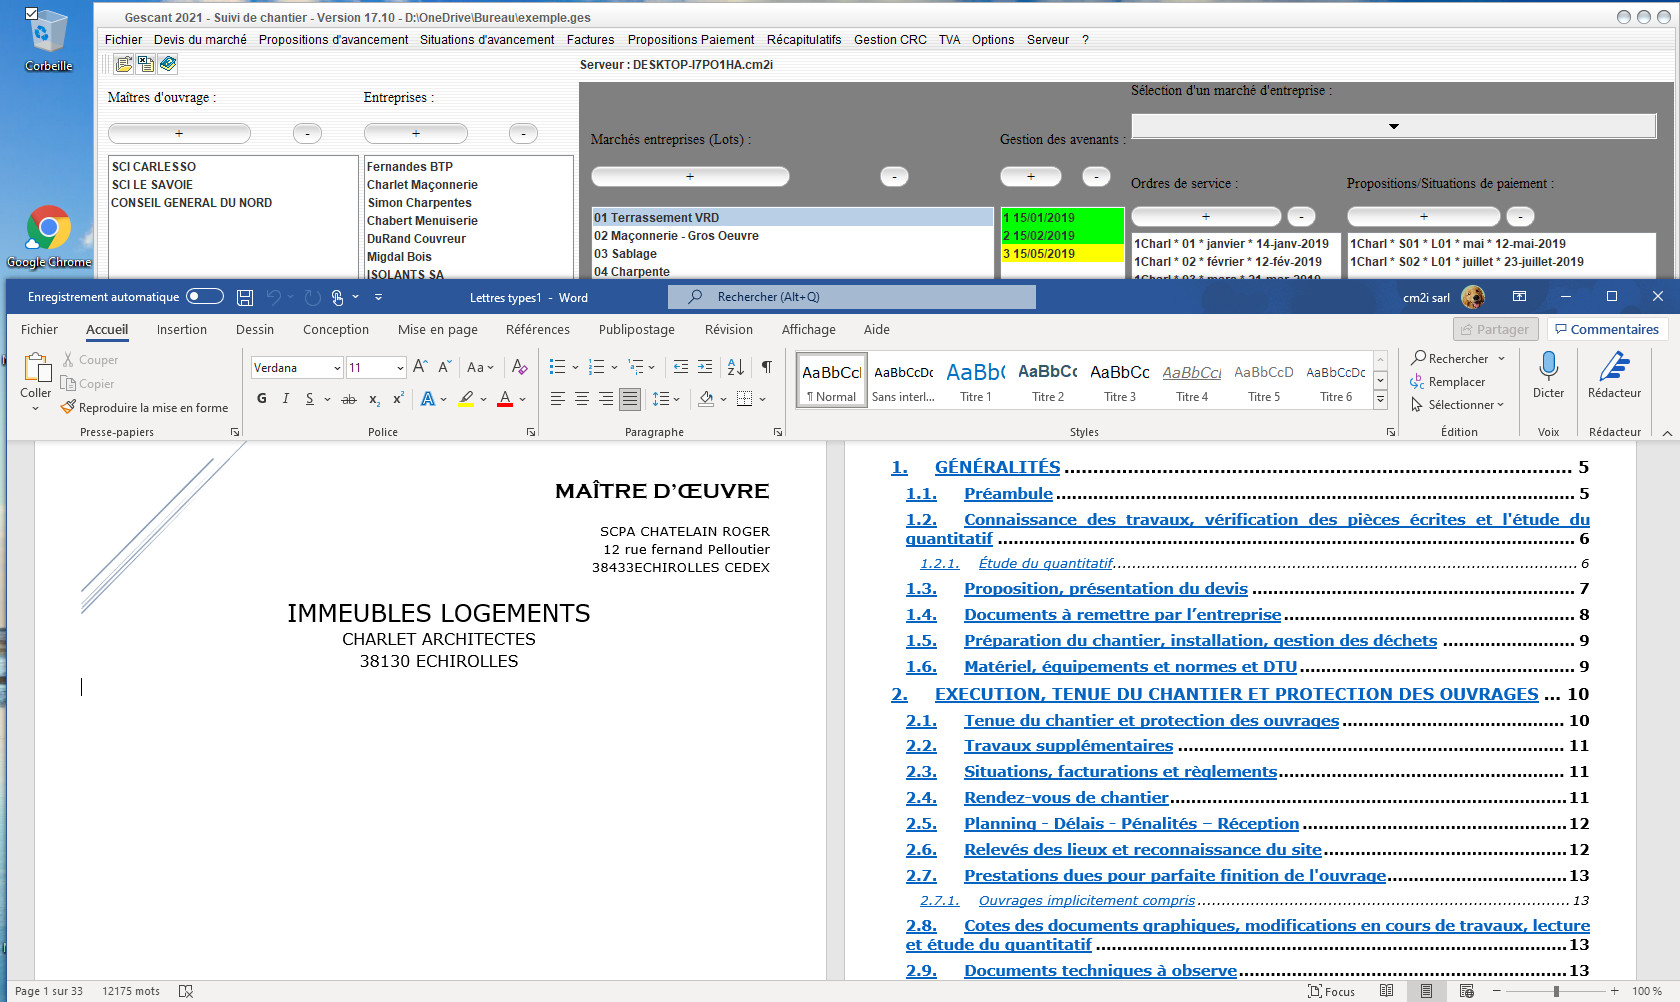Apply underline formatting
This screenshot has height=1002, width=1680.
[x=310, y=399]
